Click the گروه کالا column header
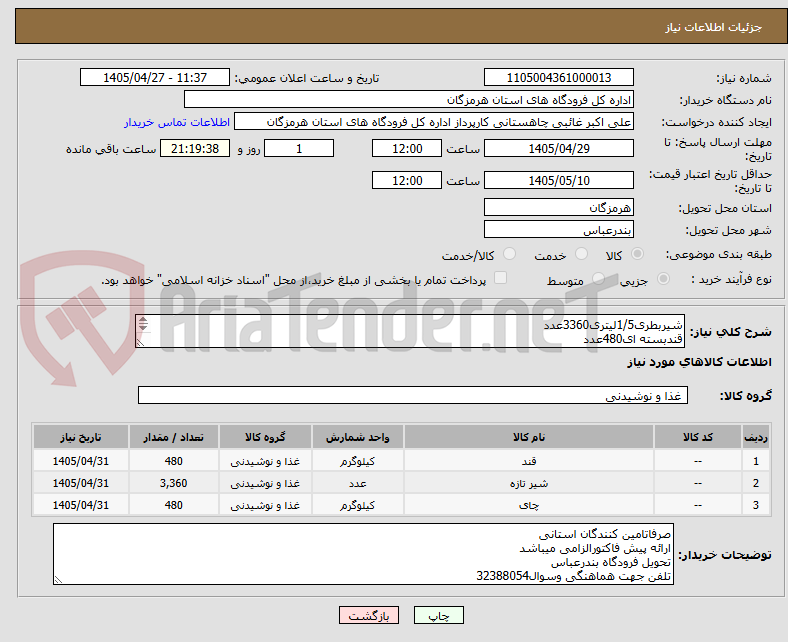Viewport: 788px width, 642px height. click(x=265, y=437)
